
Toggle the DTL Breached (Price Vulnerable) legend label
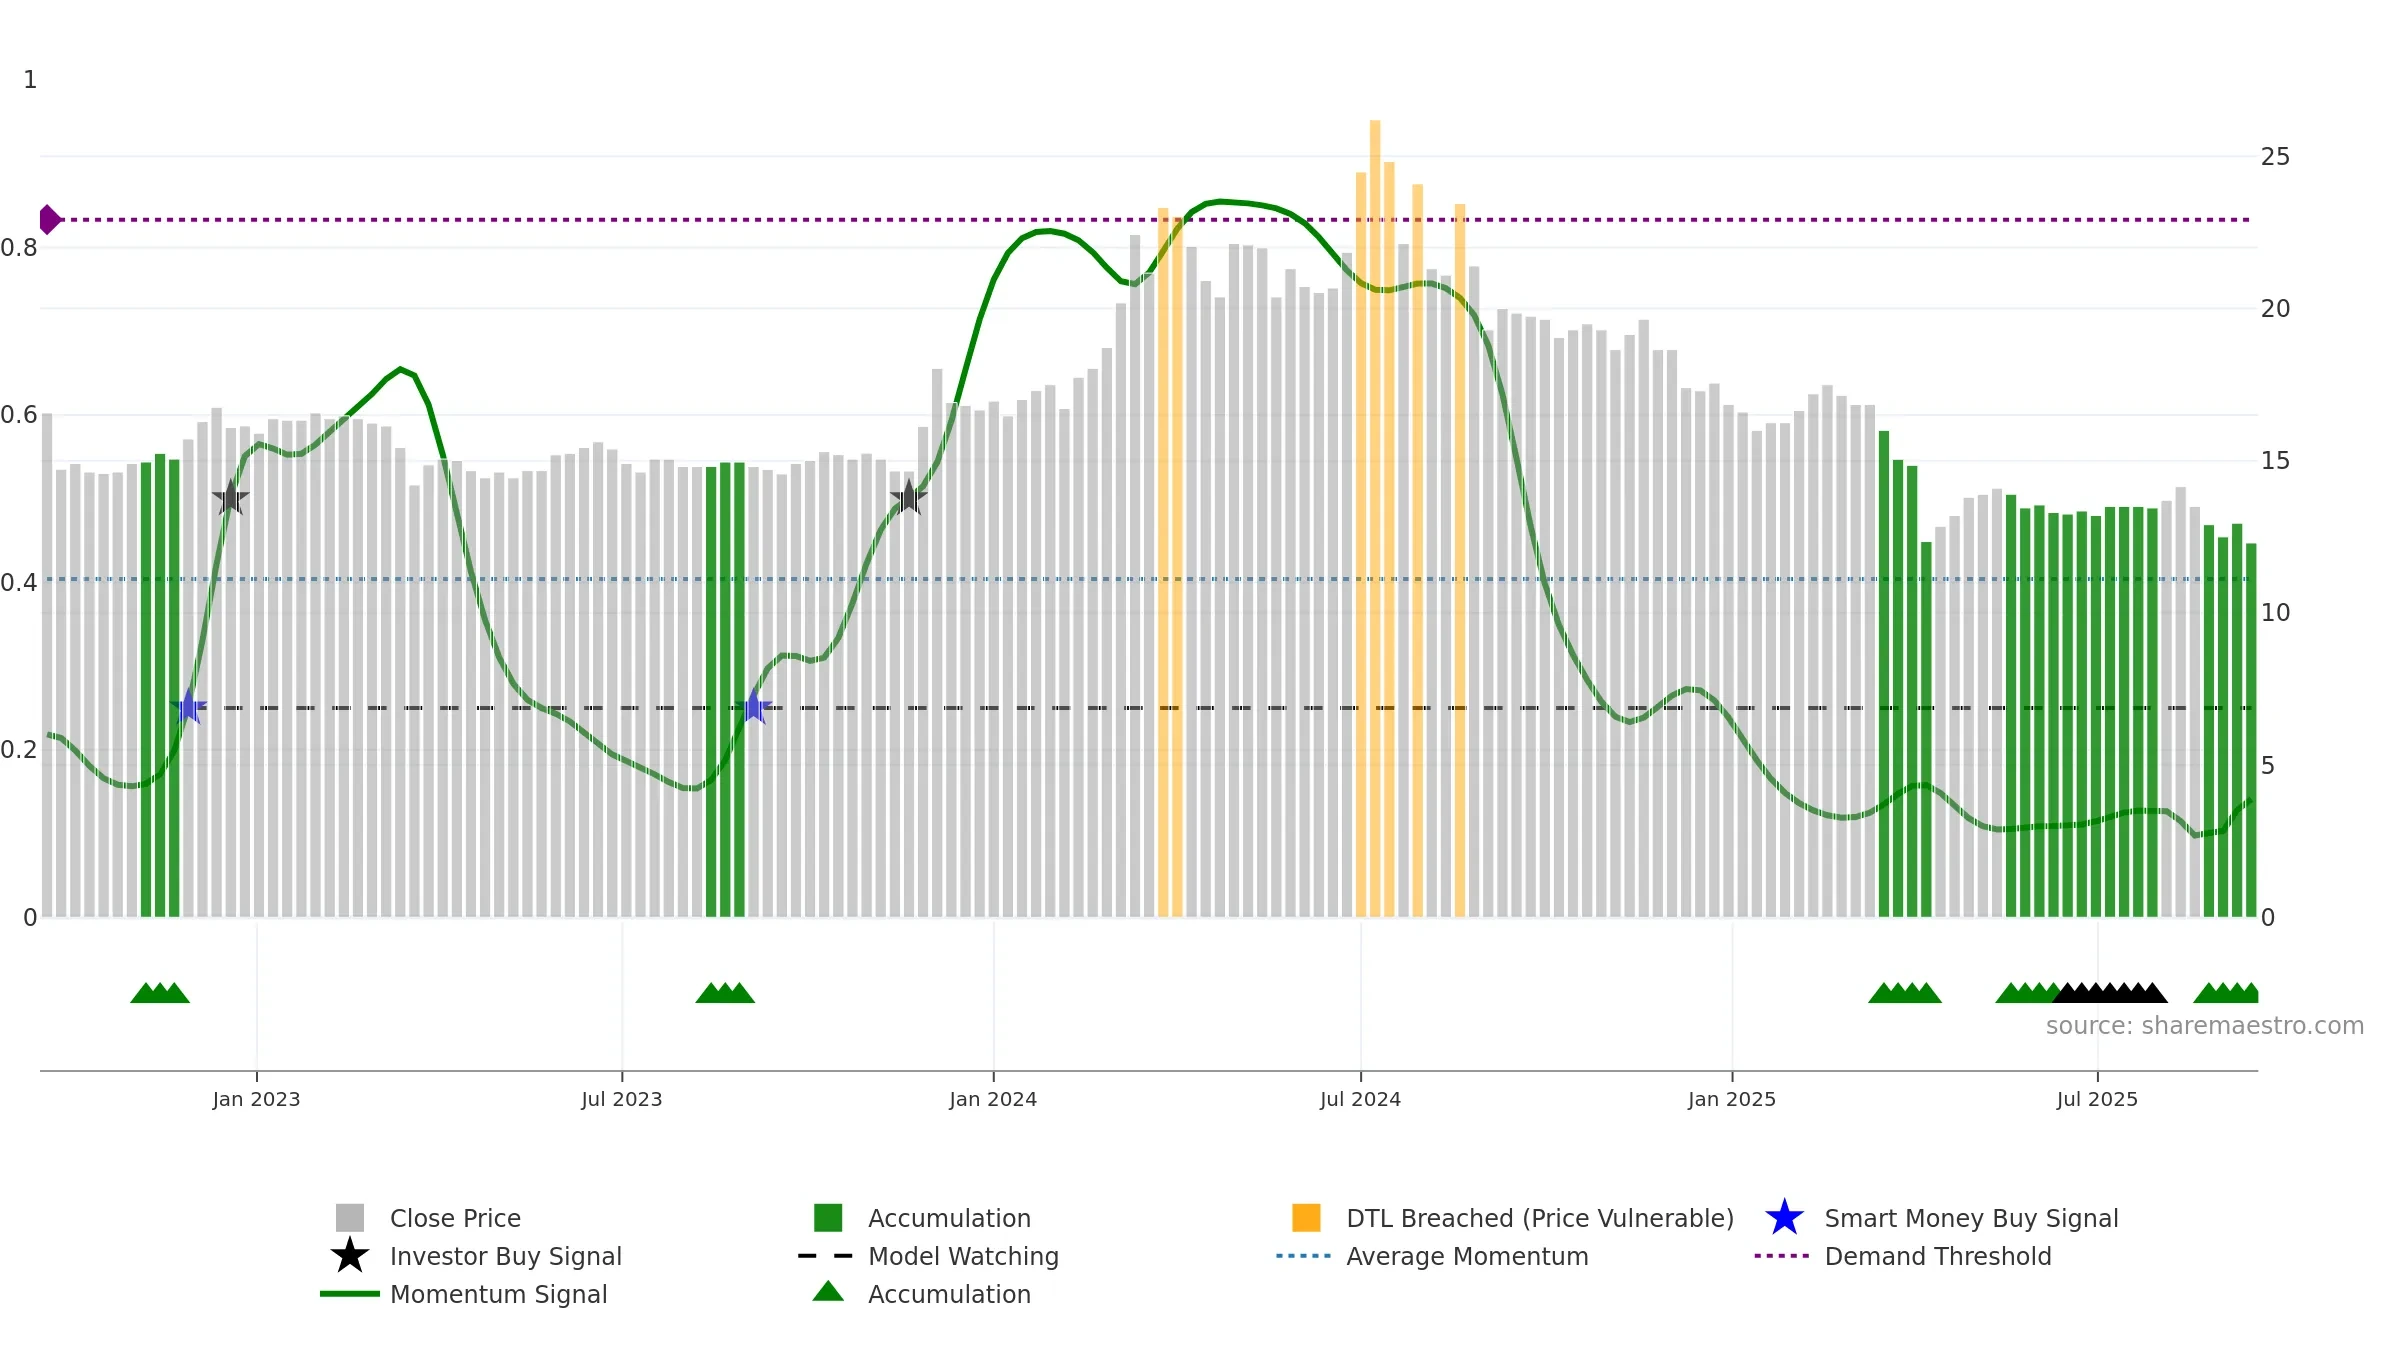coord(1540,1218)
